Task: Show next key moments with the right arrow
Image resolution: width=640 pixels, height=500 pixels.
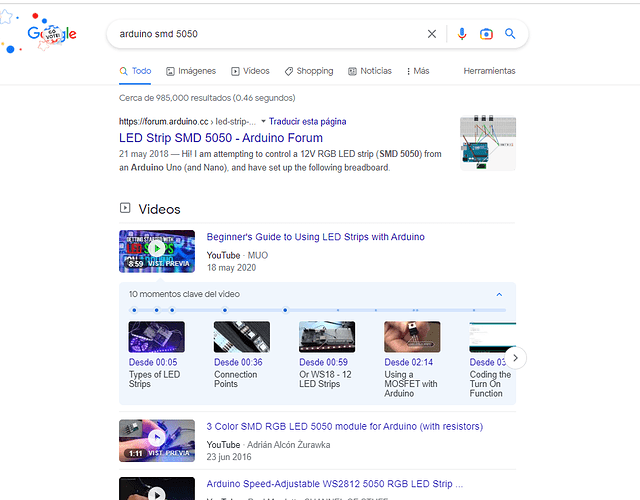Action: 516,358
